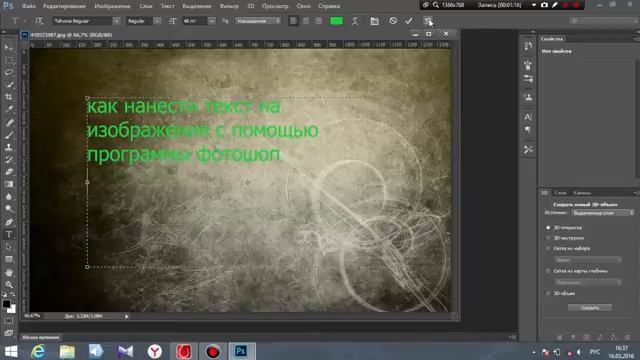
Task: Open the Paragraph panel icon
Action: 528,130
